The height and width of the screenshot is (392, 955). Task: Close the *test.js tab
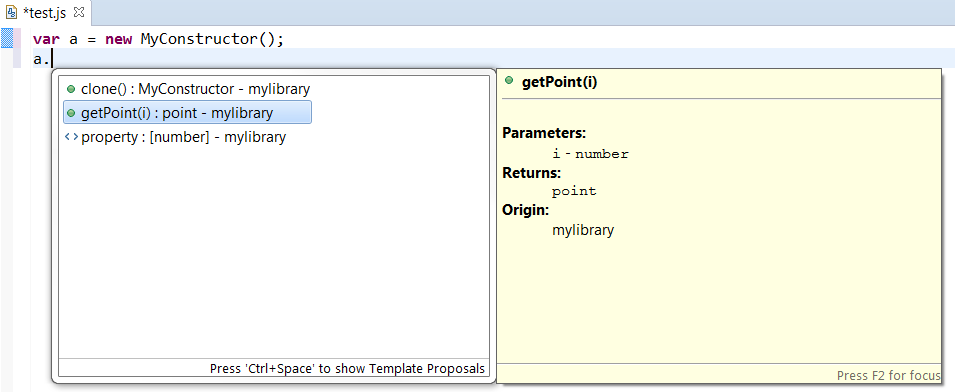[79, 12]
